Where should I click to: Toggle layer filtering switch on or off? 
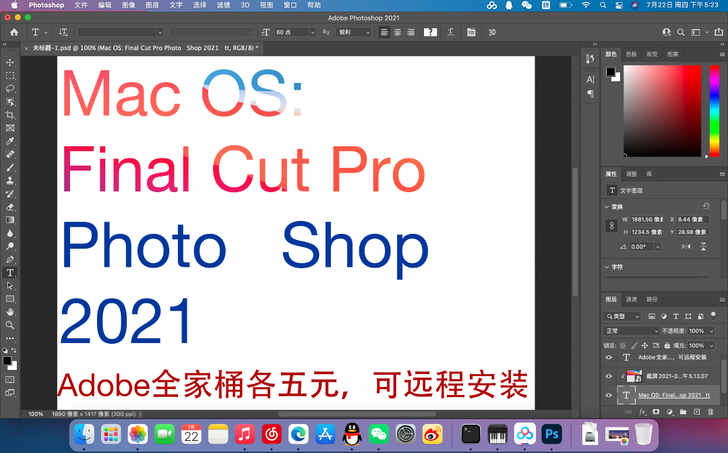point(714,316)
